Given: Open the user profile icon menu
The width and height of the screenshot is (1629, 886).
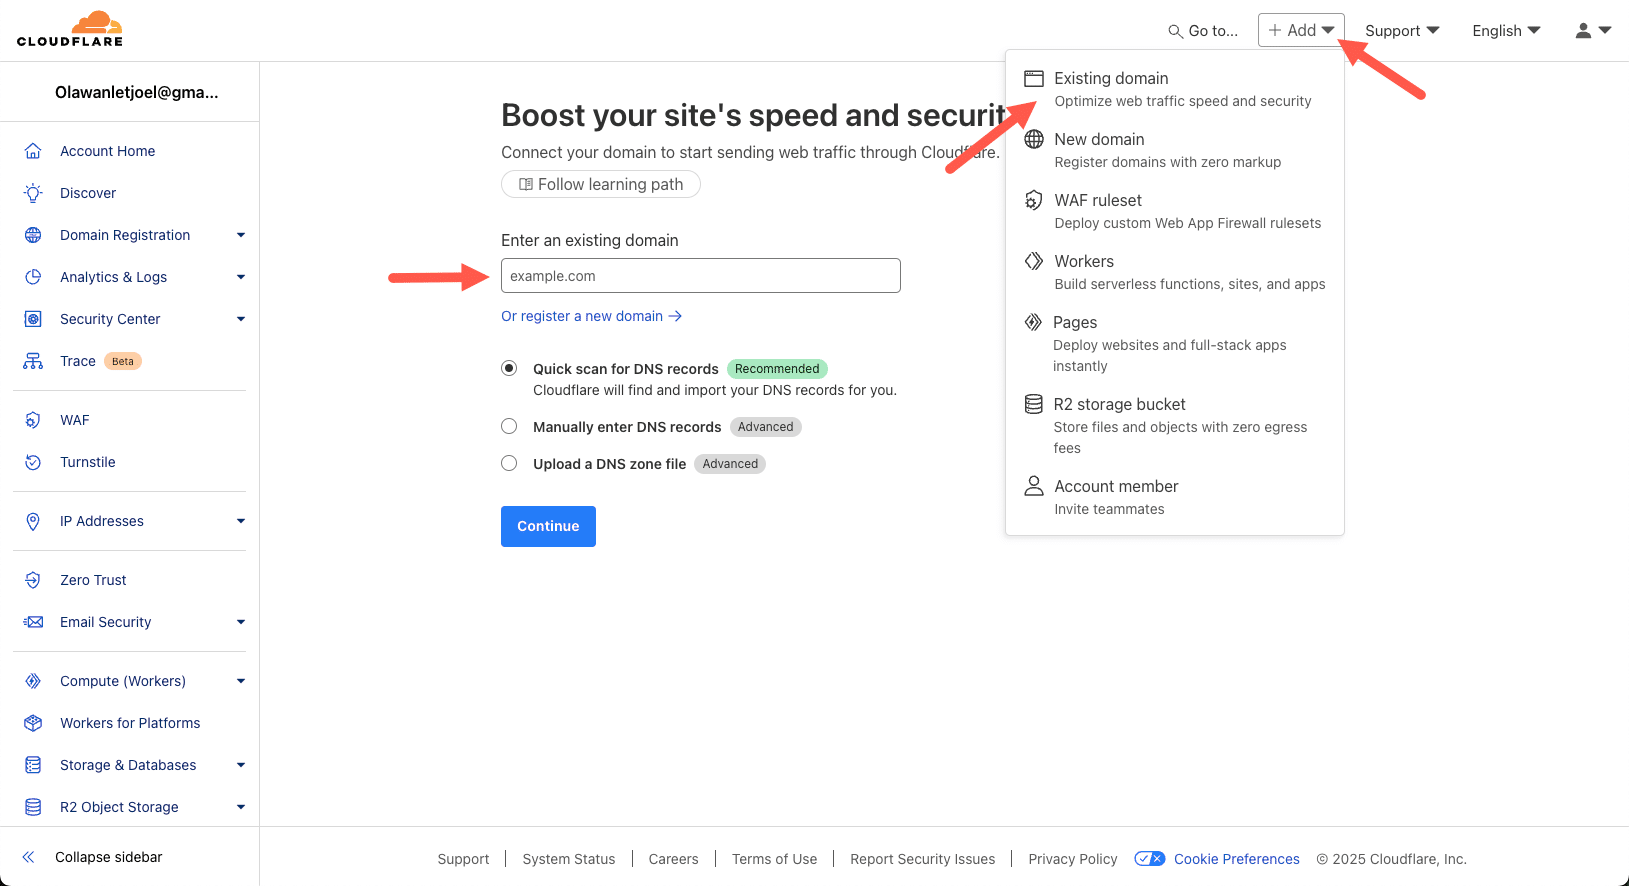Looking at the screenshot, I should coord(1592,31).
